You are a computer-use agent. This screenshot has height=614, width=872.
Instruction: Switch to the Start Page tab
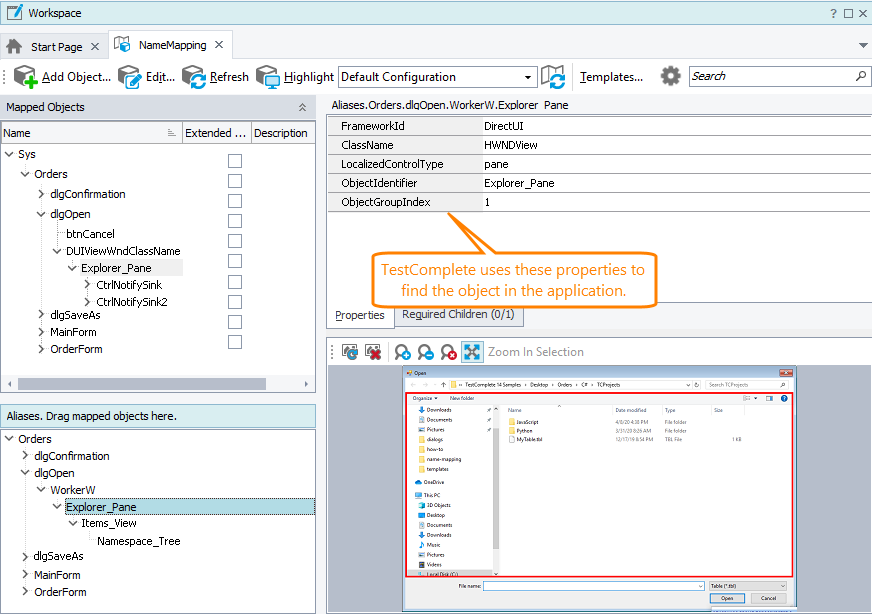click(56, 46)
